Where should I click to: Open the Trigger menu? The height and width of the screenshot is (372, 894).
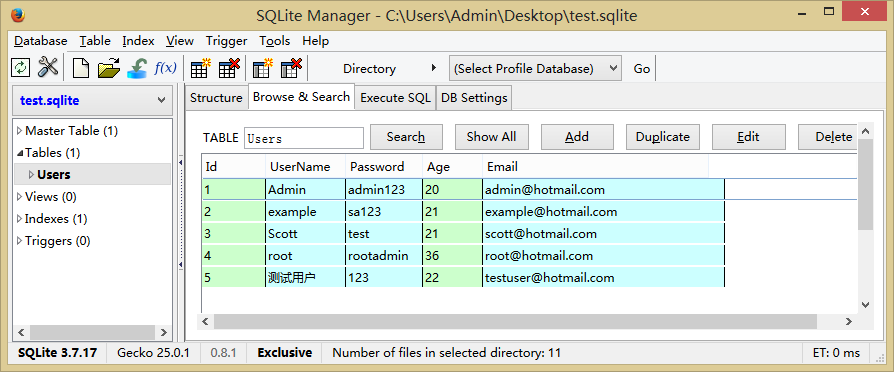(x=226, y=41)
